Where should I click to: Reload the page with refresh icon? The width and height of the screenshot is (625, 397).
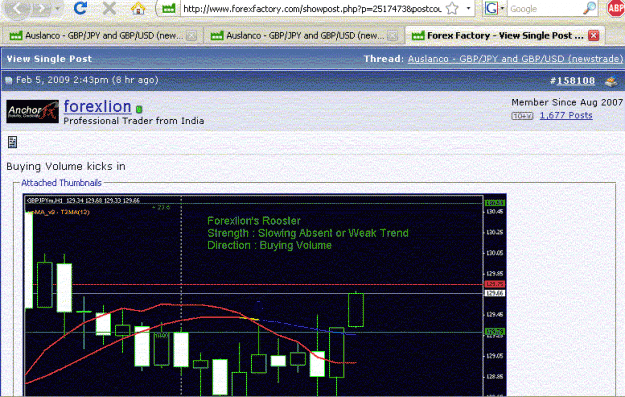[x=81, y=8]
